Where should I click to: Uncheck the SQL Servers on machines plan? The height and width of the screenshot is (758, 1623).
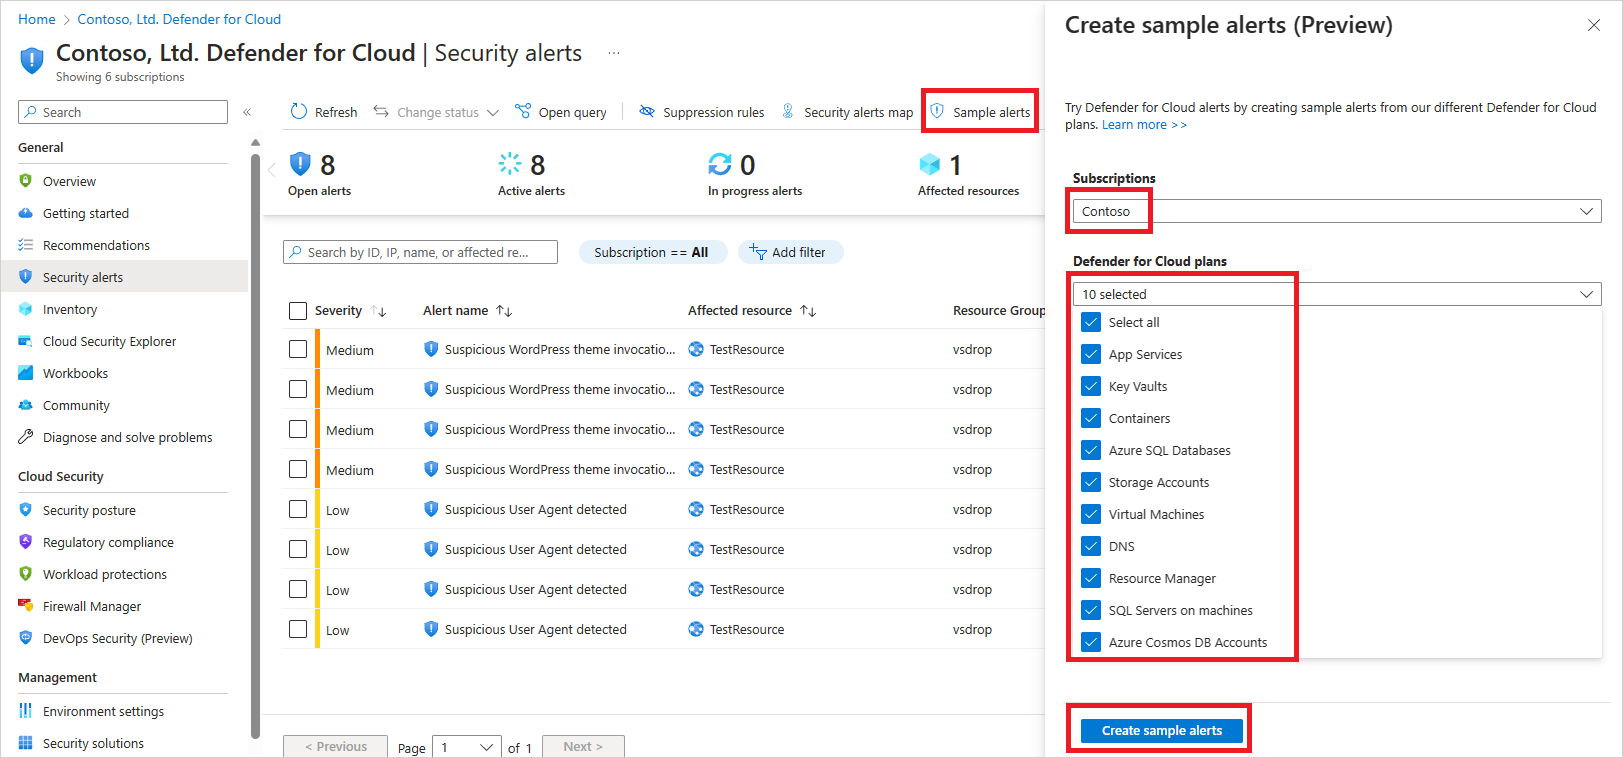[x=1091, y=610]
